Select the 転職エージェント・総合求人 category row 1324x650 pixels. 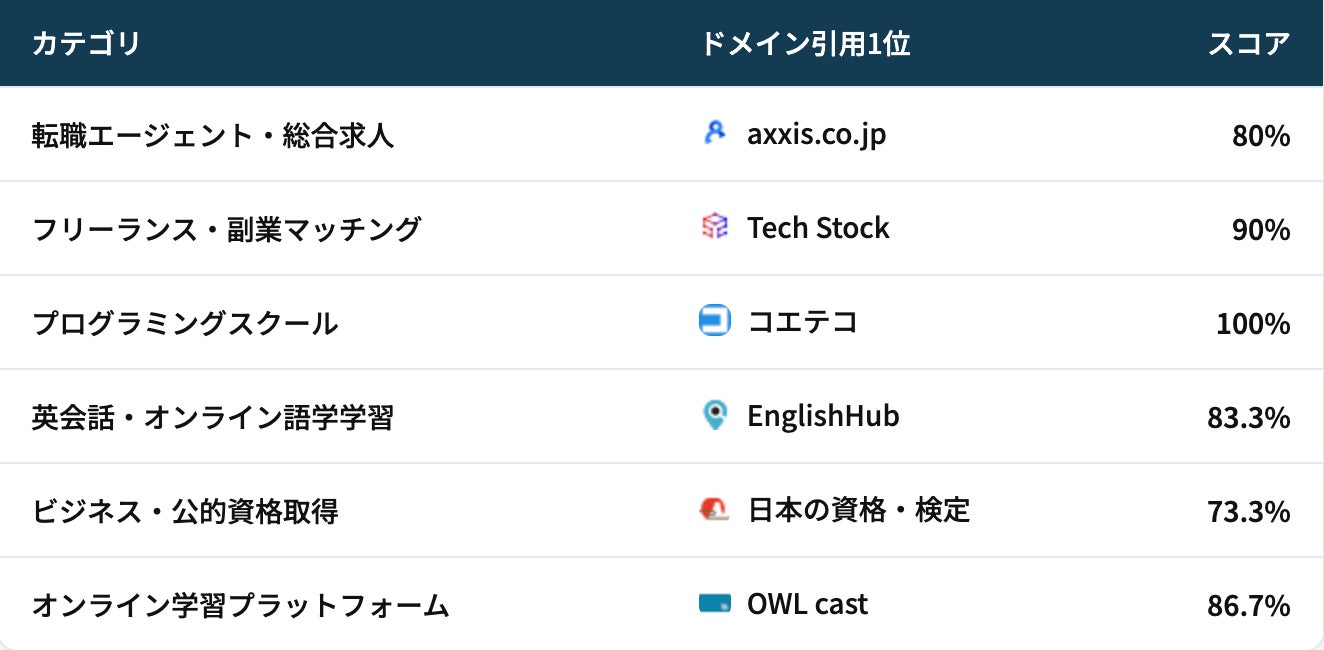pos(213,135)
